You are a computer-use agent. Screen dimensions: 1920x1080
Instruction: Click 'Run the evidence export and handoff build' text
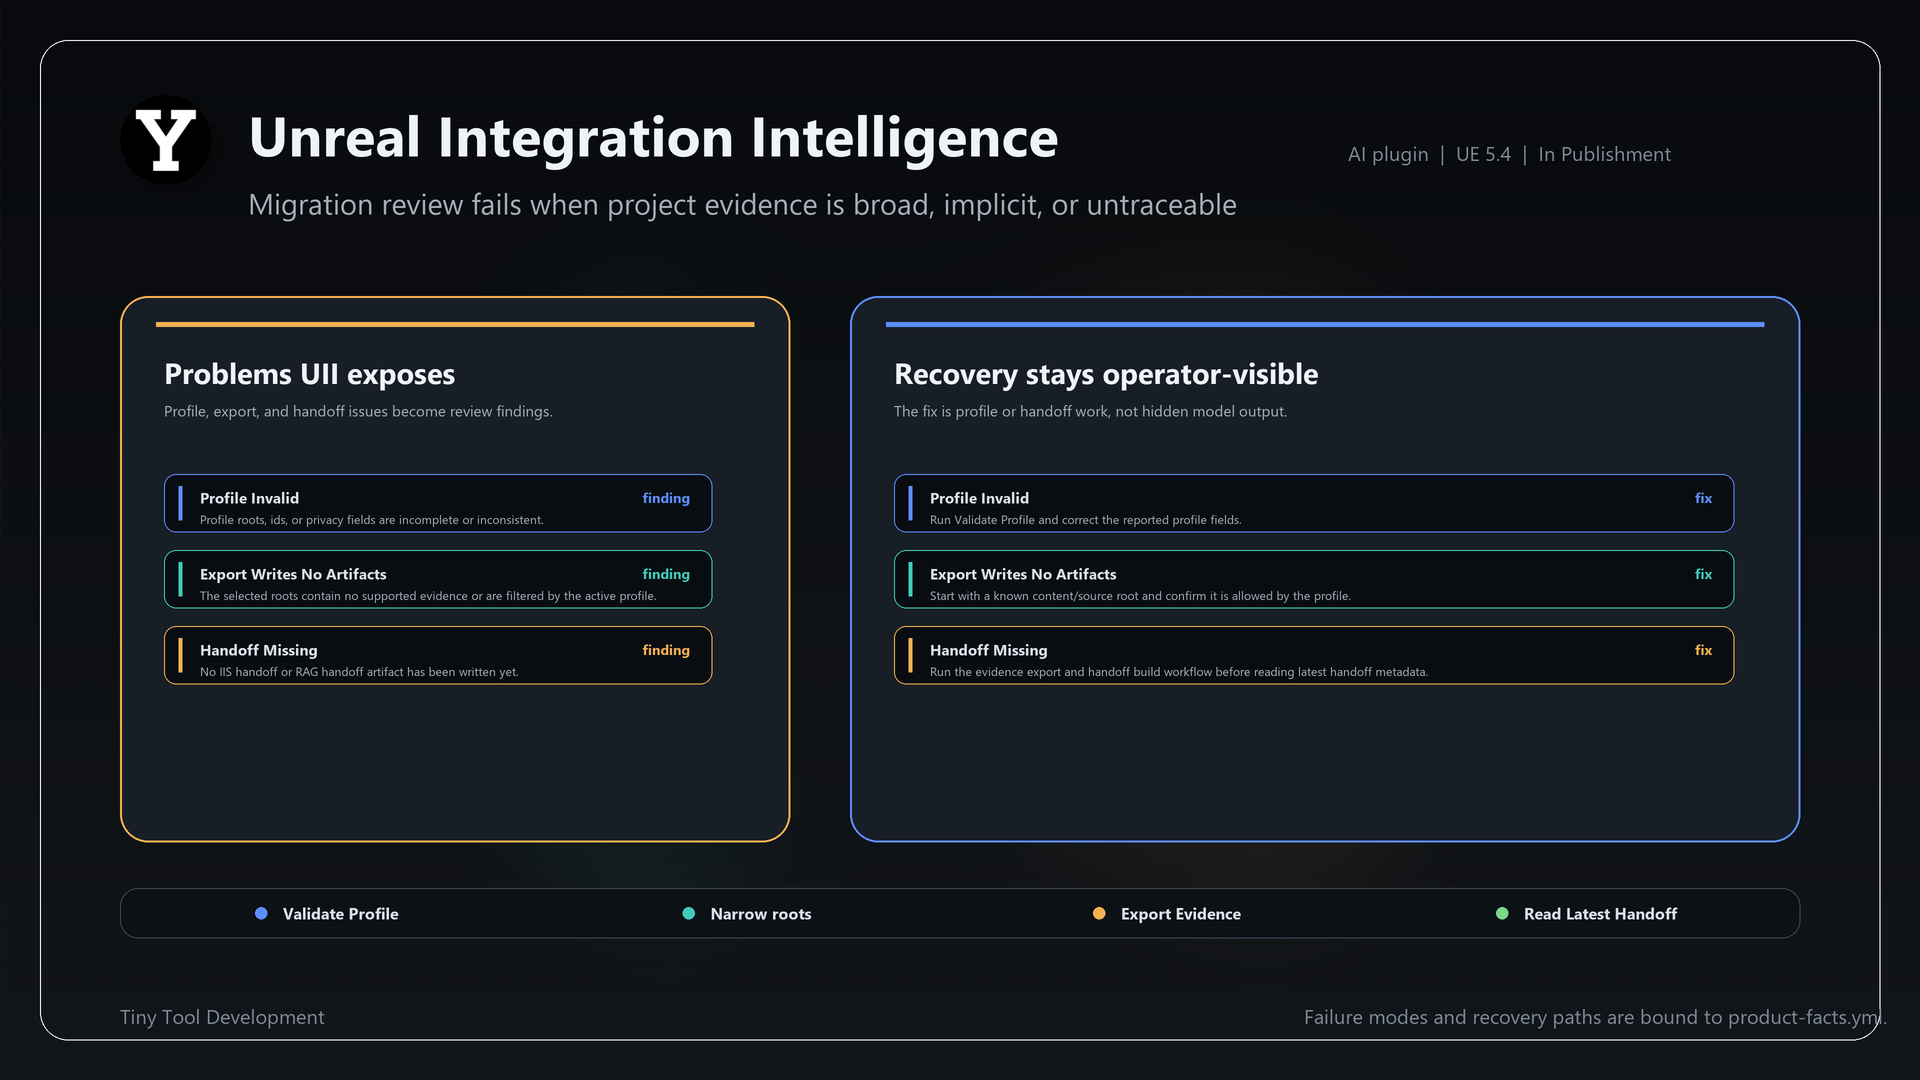1179,672
